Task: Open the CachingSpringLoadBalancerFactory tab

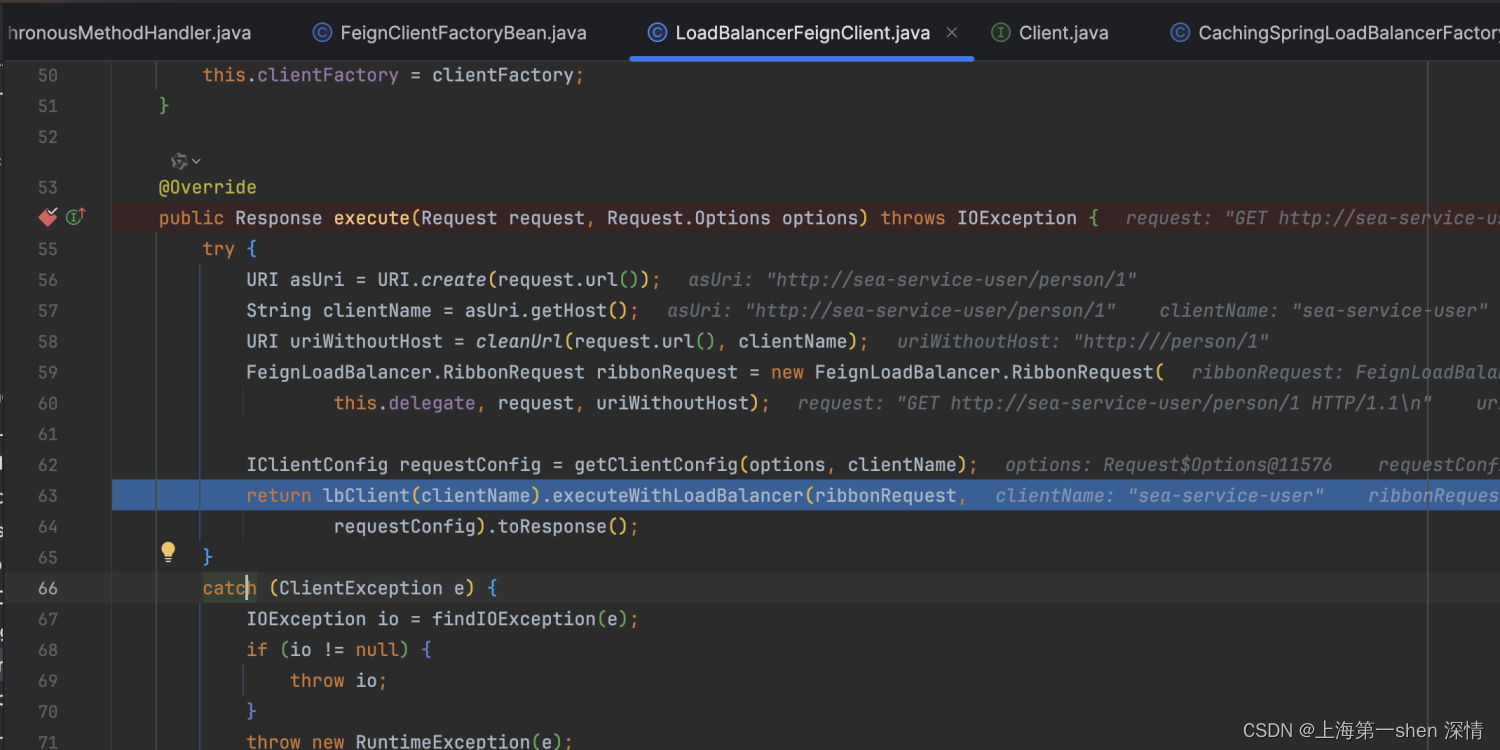Action: click(1349, 33)
